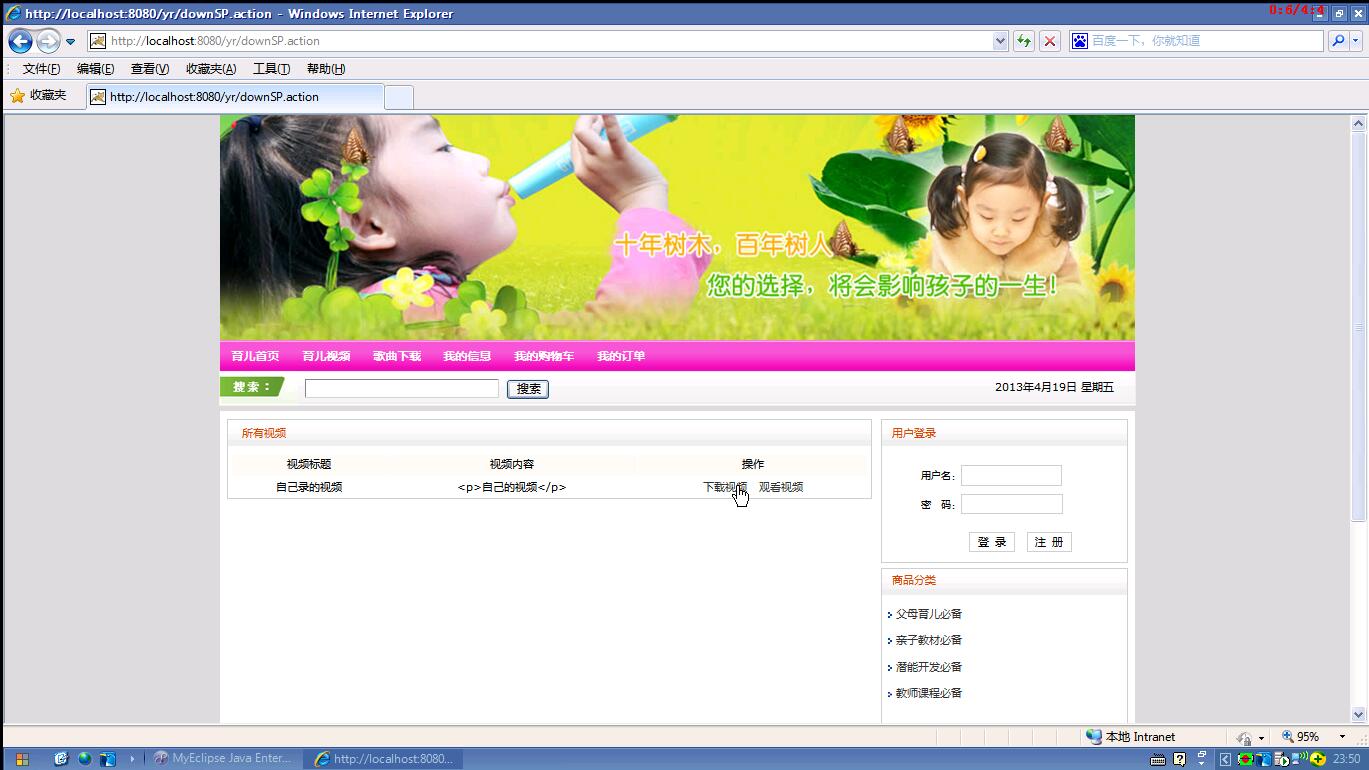Open the 潜能开发必备 category
The width and height of the screenshot is (1369, 770).
[928, 668]
